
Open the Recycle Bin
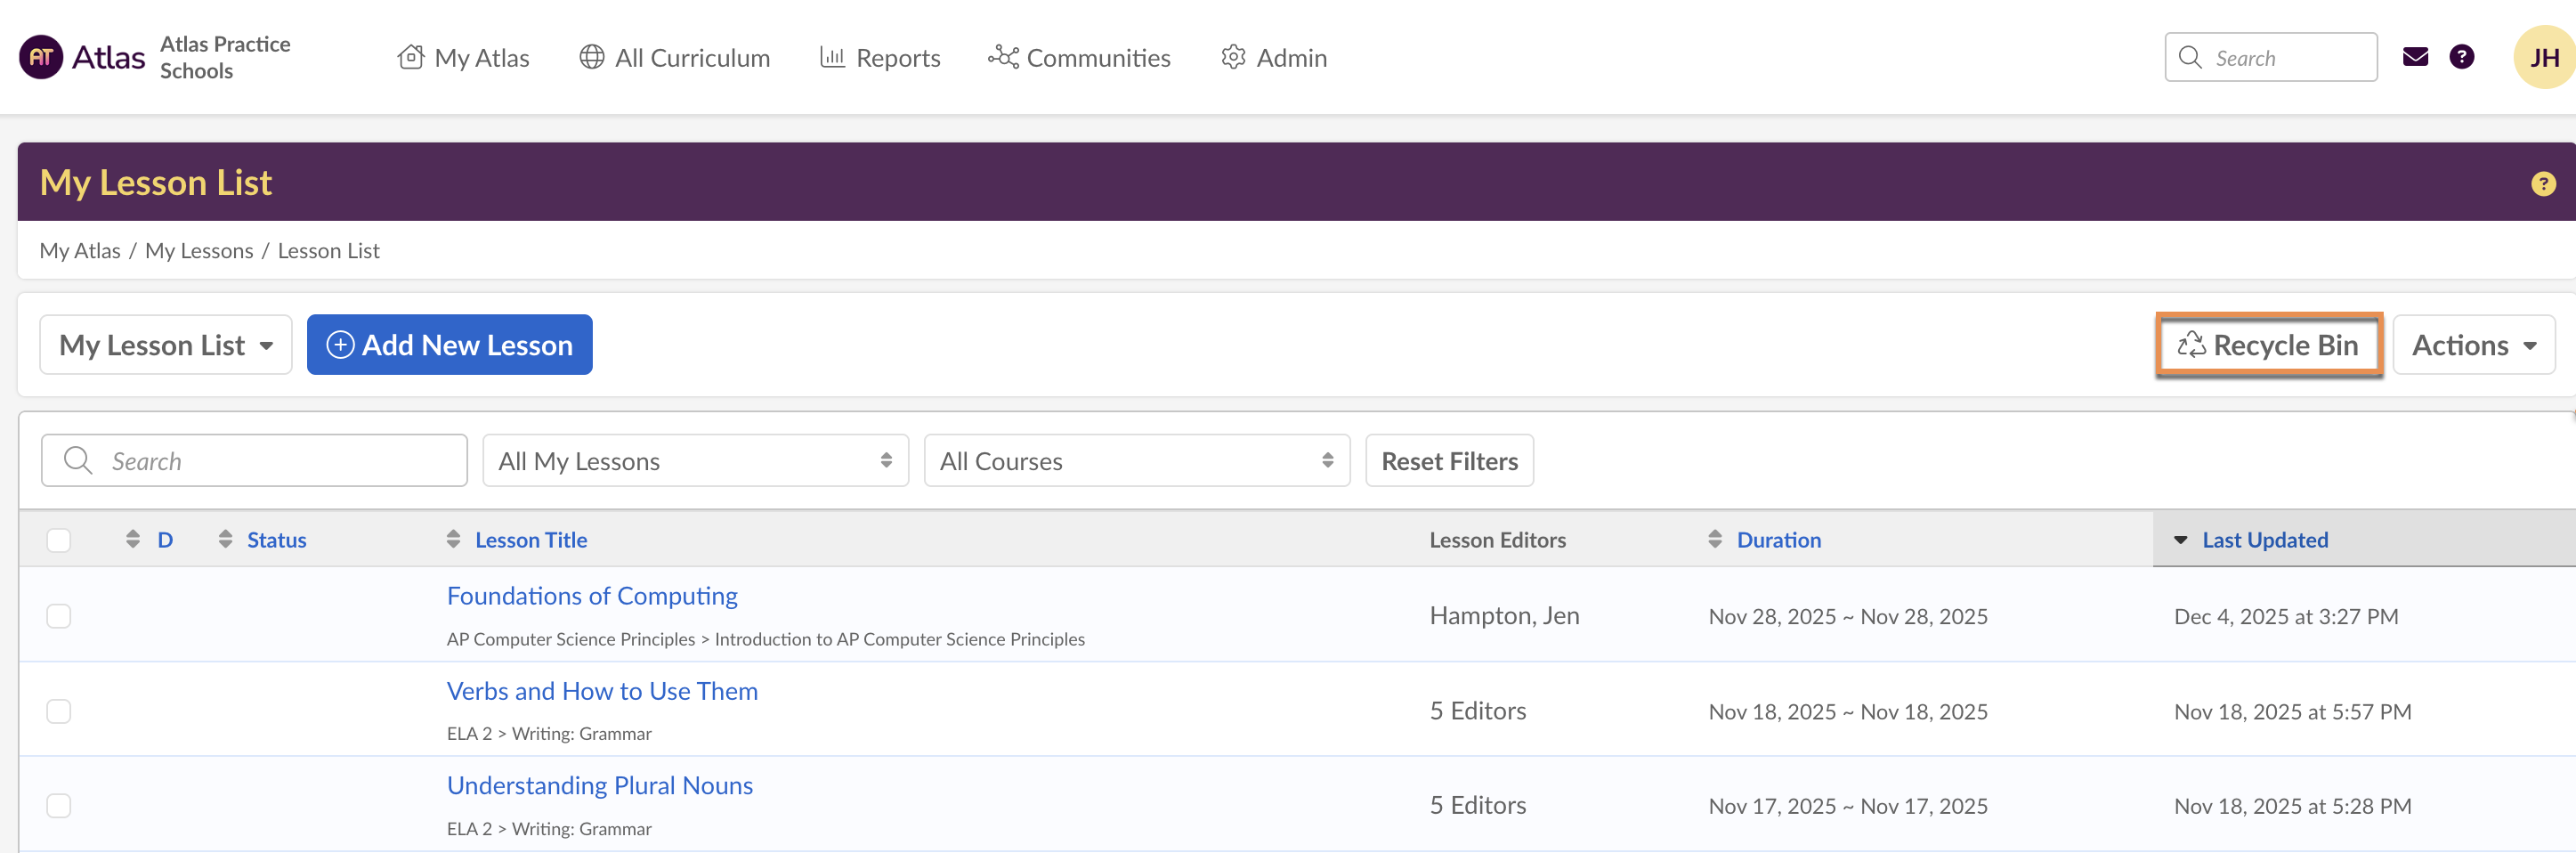[2268, 345]
